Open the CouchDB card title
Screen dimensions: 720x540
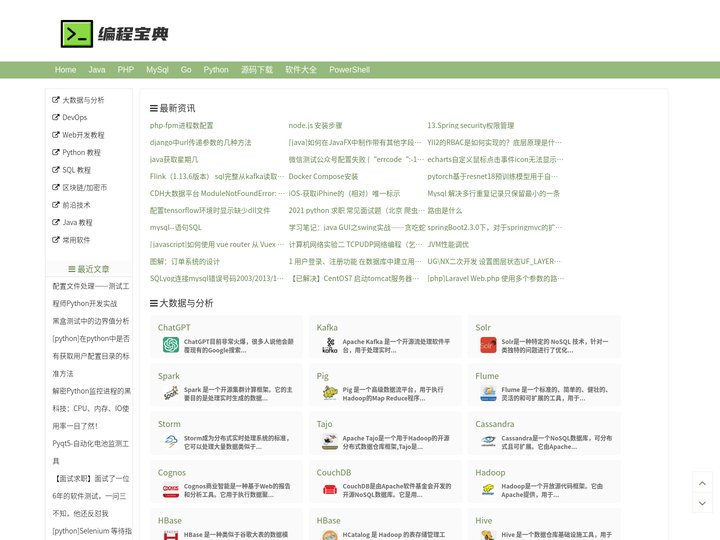coord(334,472)
